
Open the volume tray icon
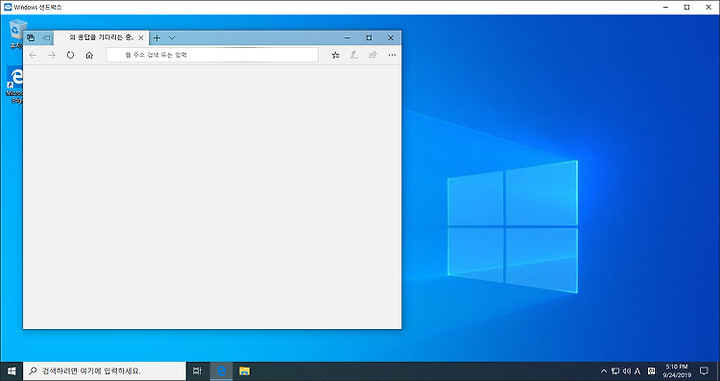tap(627, 371)
